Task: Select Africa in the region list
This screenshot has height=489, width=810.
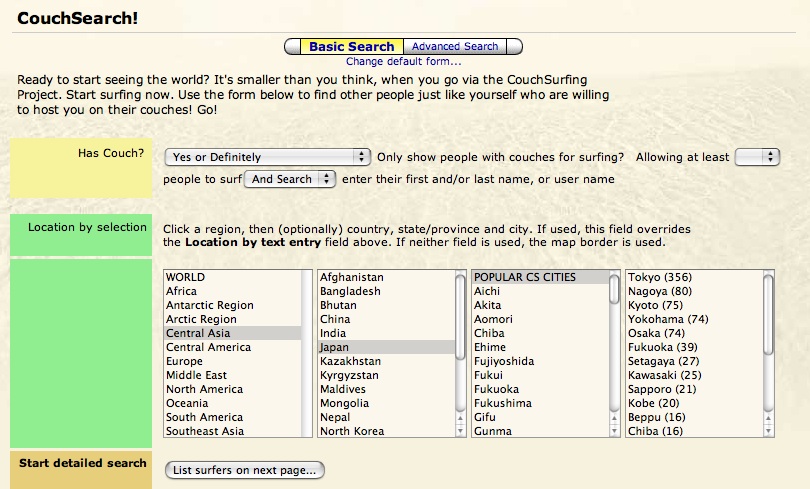Action: 233,291
